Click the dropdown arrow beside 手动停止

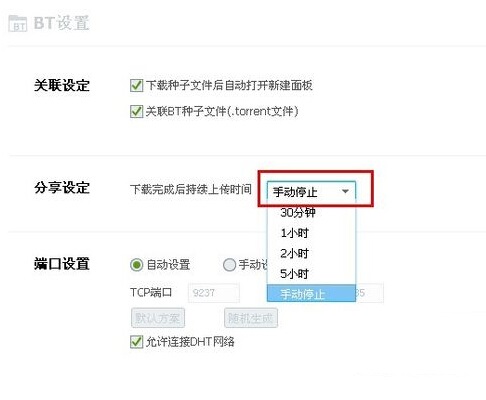click(x=345, y=191)
